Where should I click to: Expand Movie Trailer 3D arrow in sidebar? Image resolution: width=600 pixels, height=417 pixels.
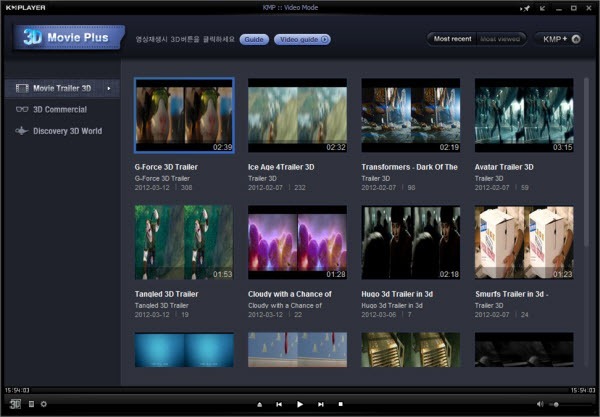tap(108, 88)
